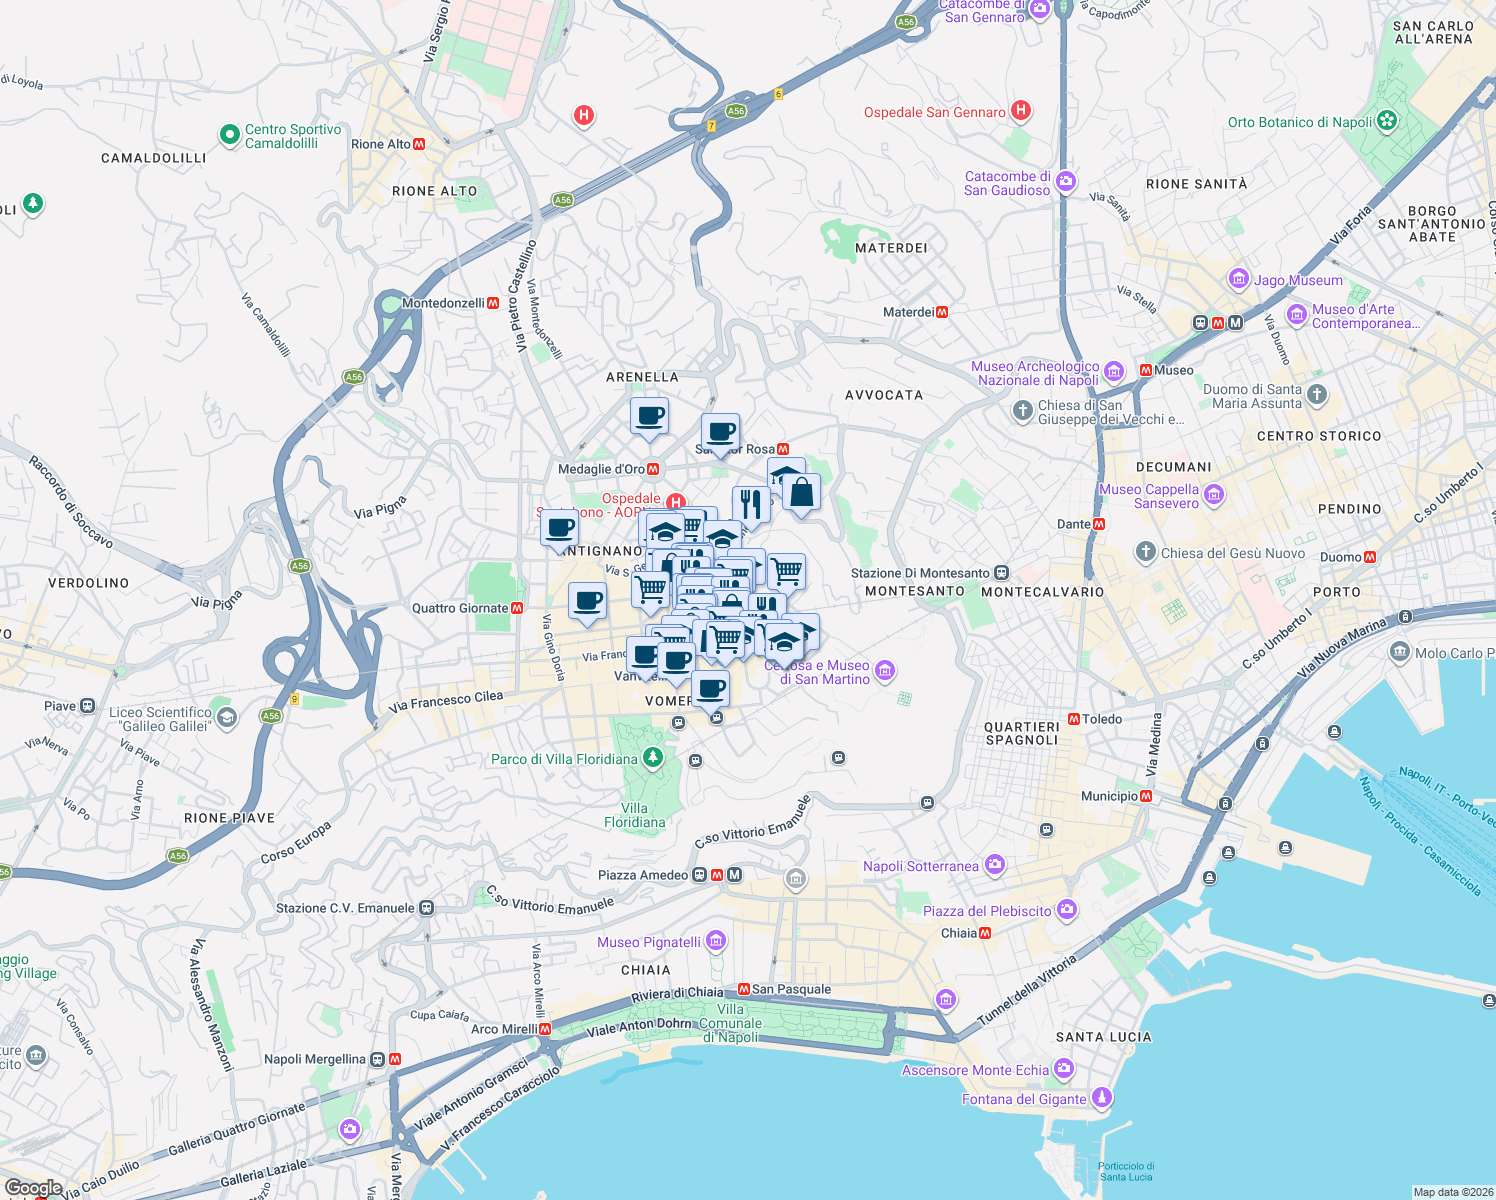Click Napoli Sotterranea attraction icon

tap(994, 865)
